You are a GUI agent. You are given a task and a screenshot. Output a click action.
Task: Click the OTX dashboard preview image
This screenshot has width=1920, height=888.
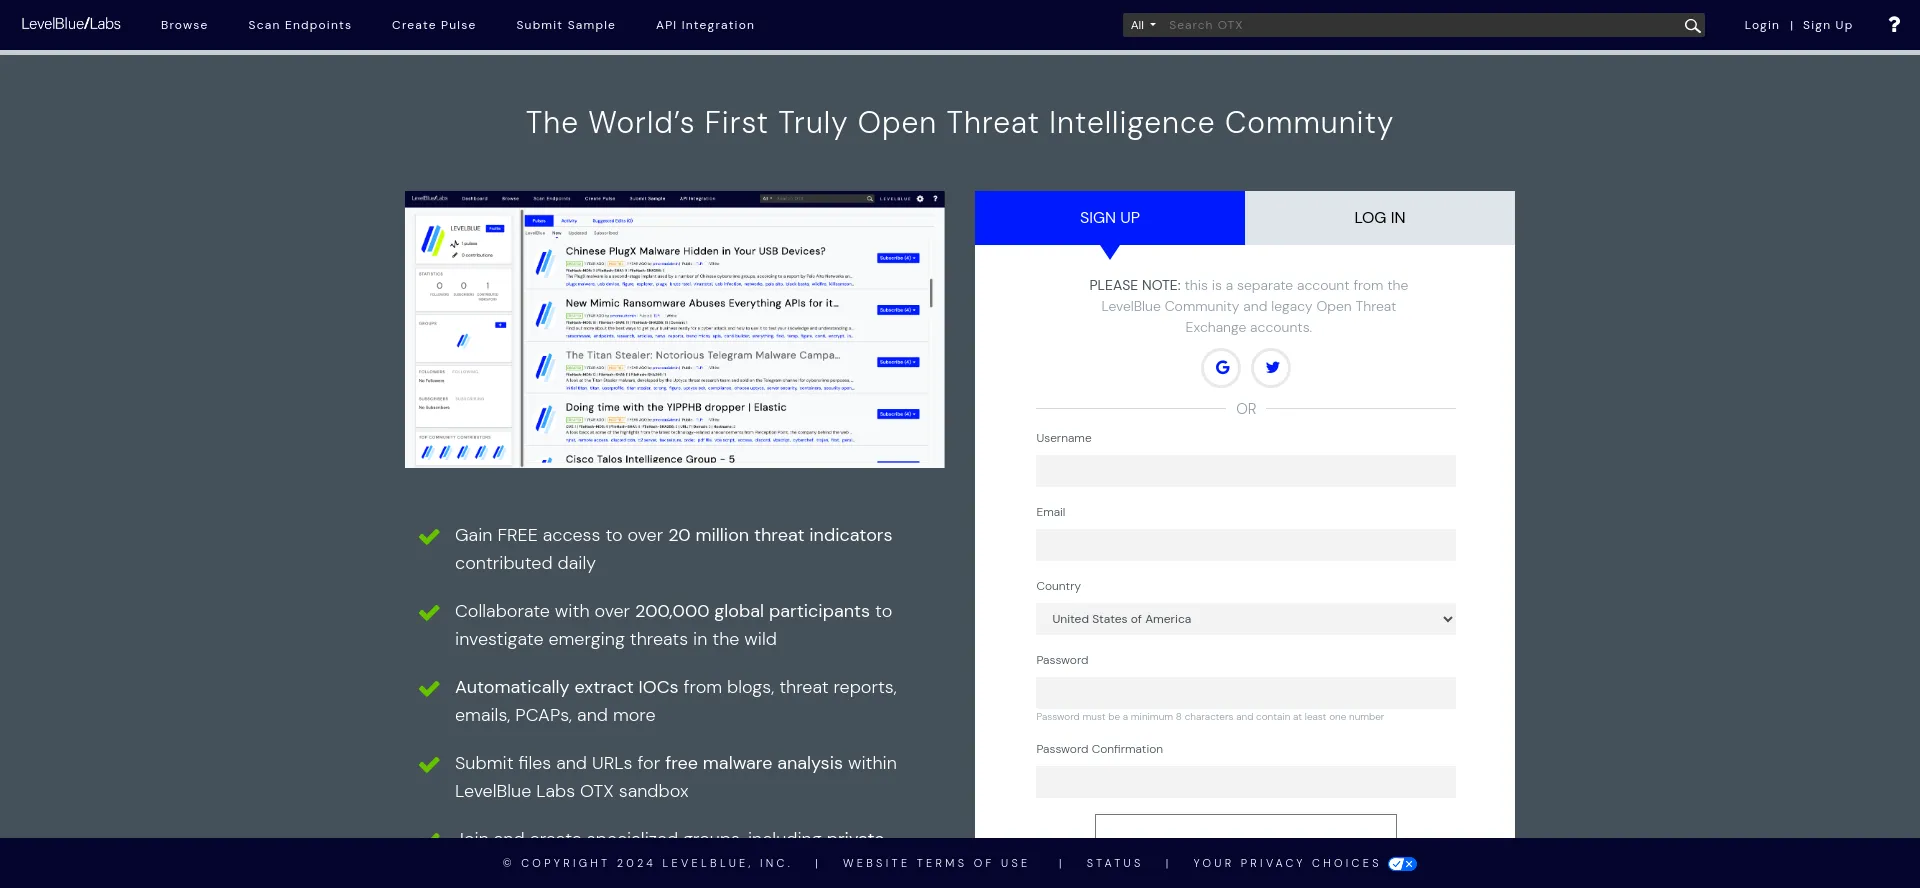[674, 329]
